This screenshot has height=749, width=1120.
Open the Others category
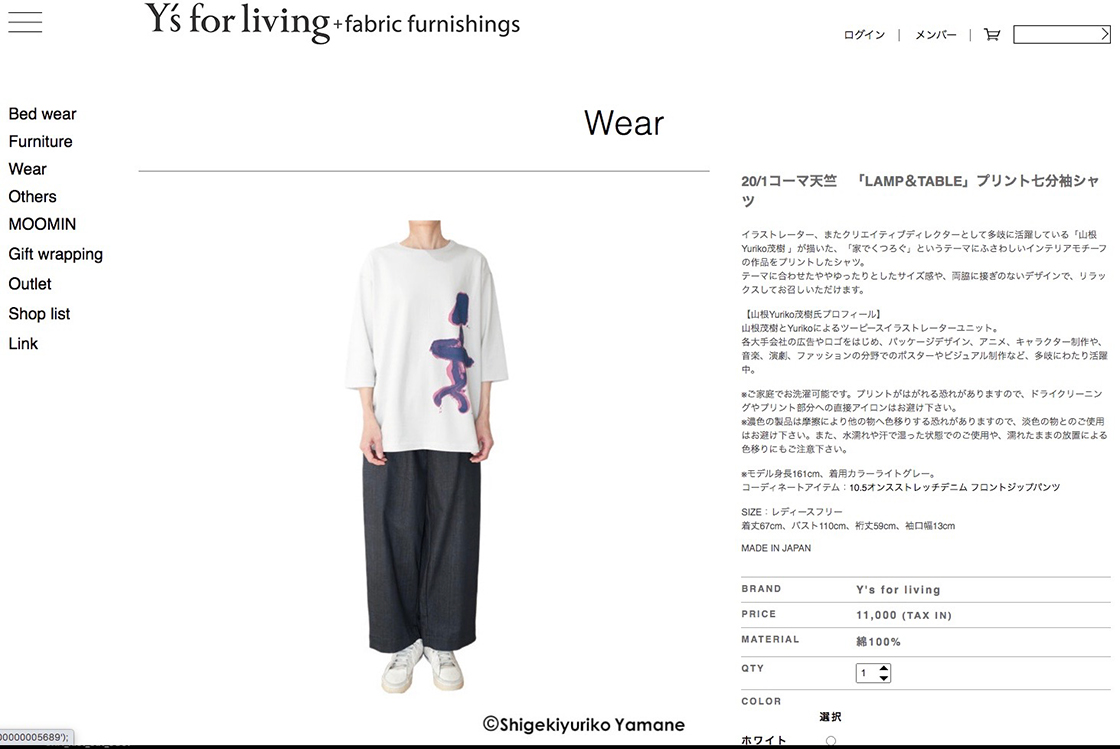tap(32, 196)
